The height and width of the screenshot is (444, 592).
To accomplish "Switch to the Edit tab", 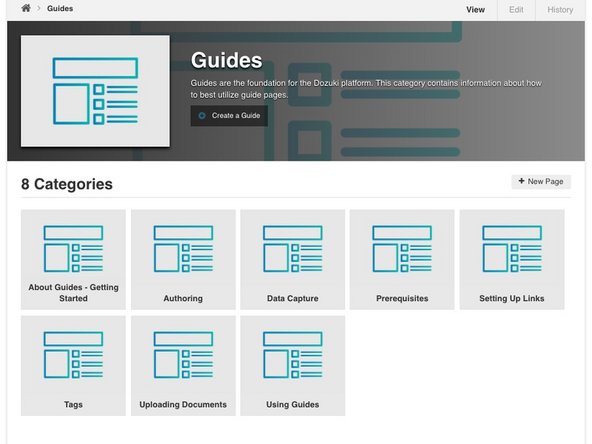I will [x=516, y=10].
